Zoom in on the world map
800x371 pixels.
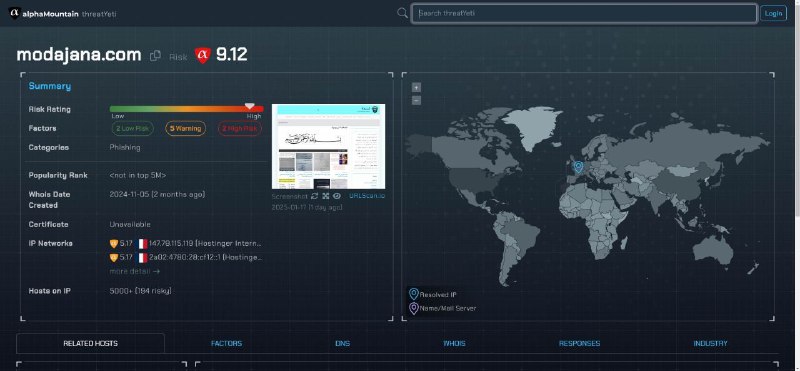416,88
